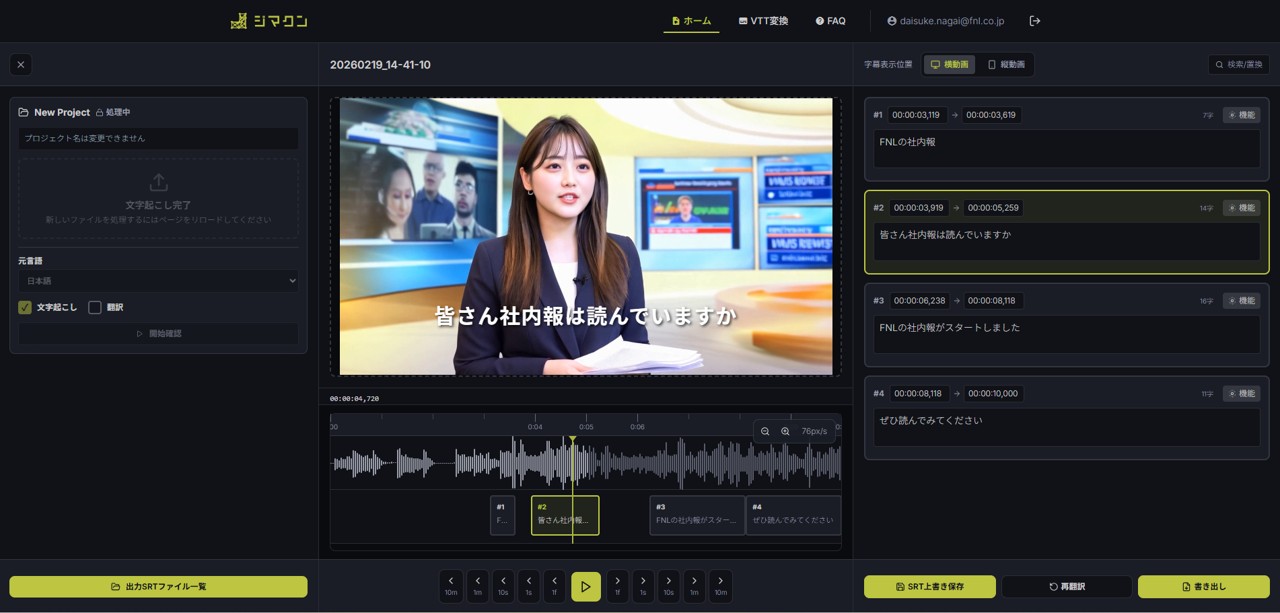Switch to 縦動画 display mode

point(1006,65)
